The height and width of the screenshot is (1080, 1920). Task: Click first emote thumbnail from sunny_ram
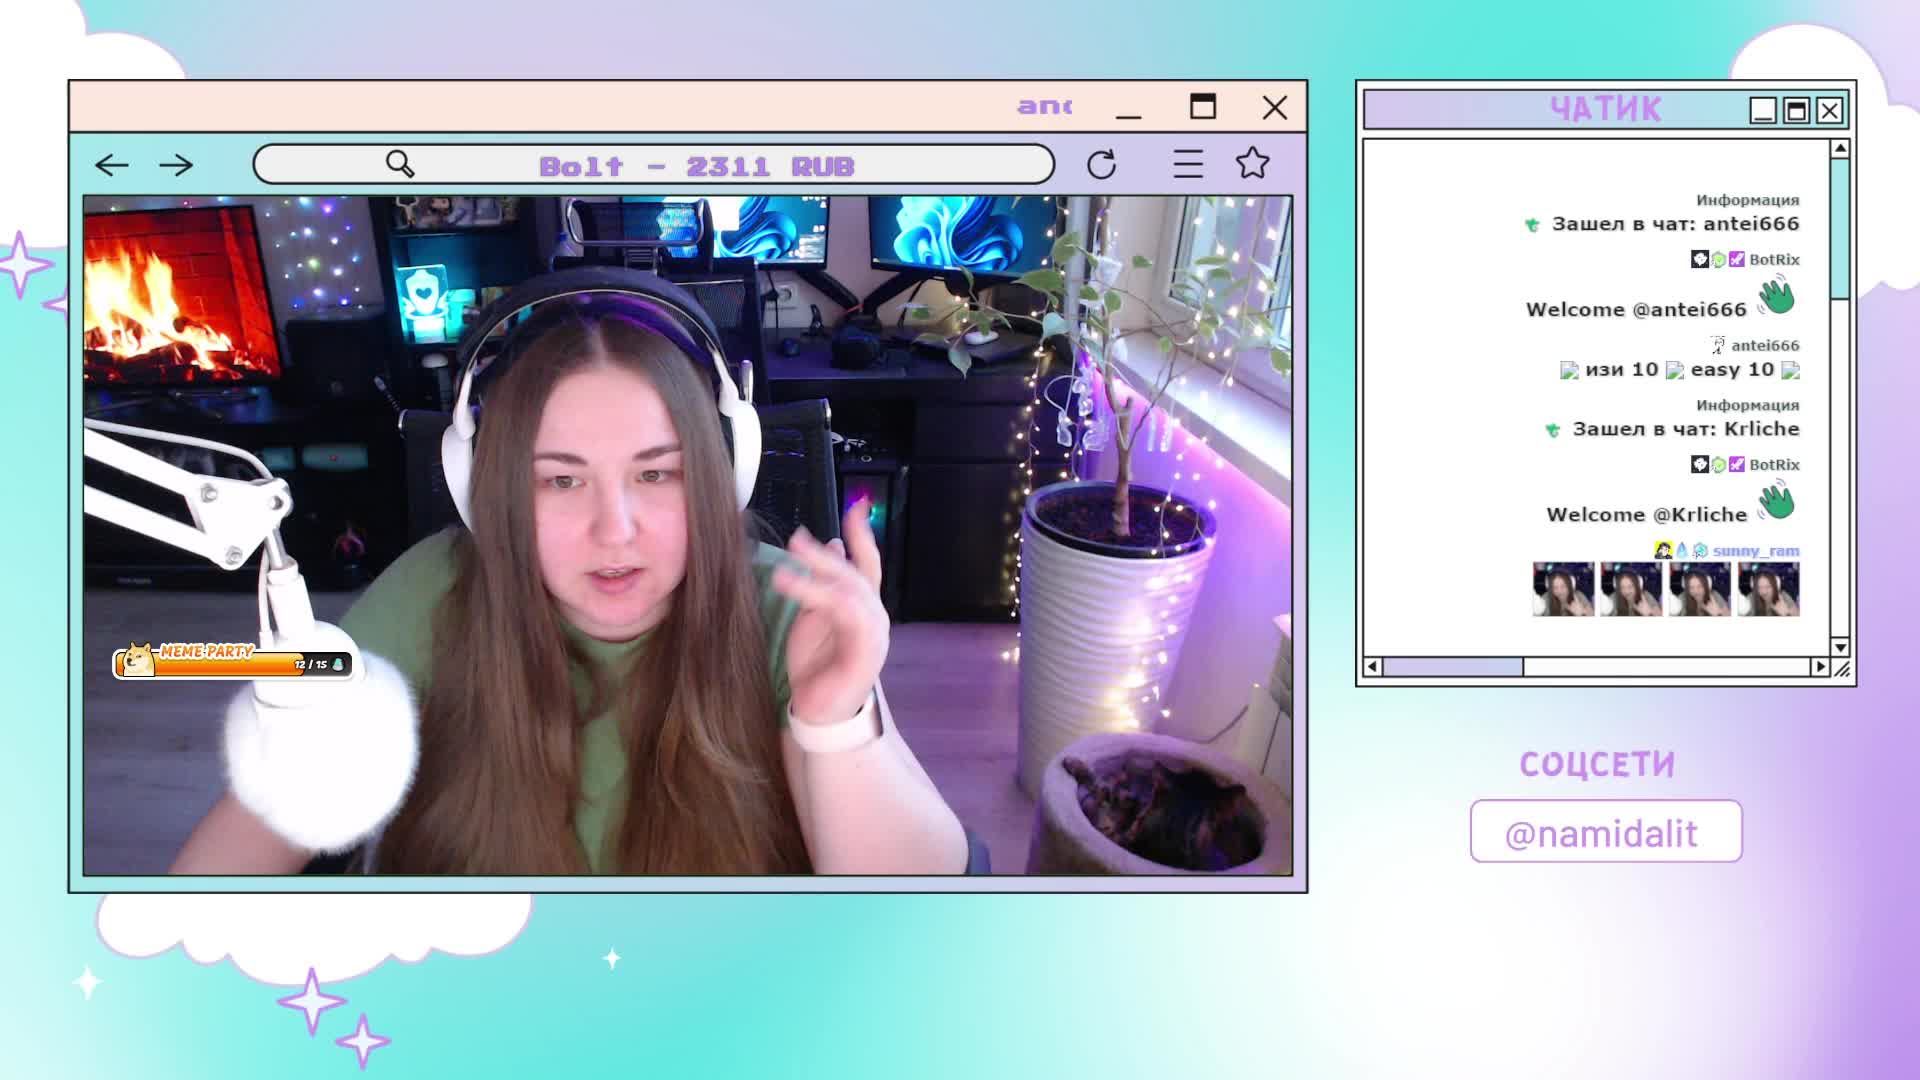click(1563, 589)
